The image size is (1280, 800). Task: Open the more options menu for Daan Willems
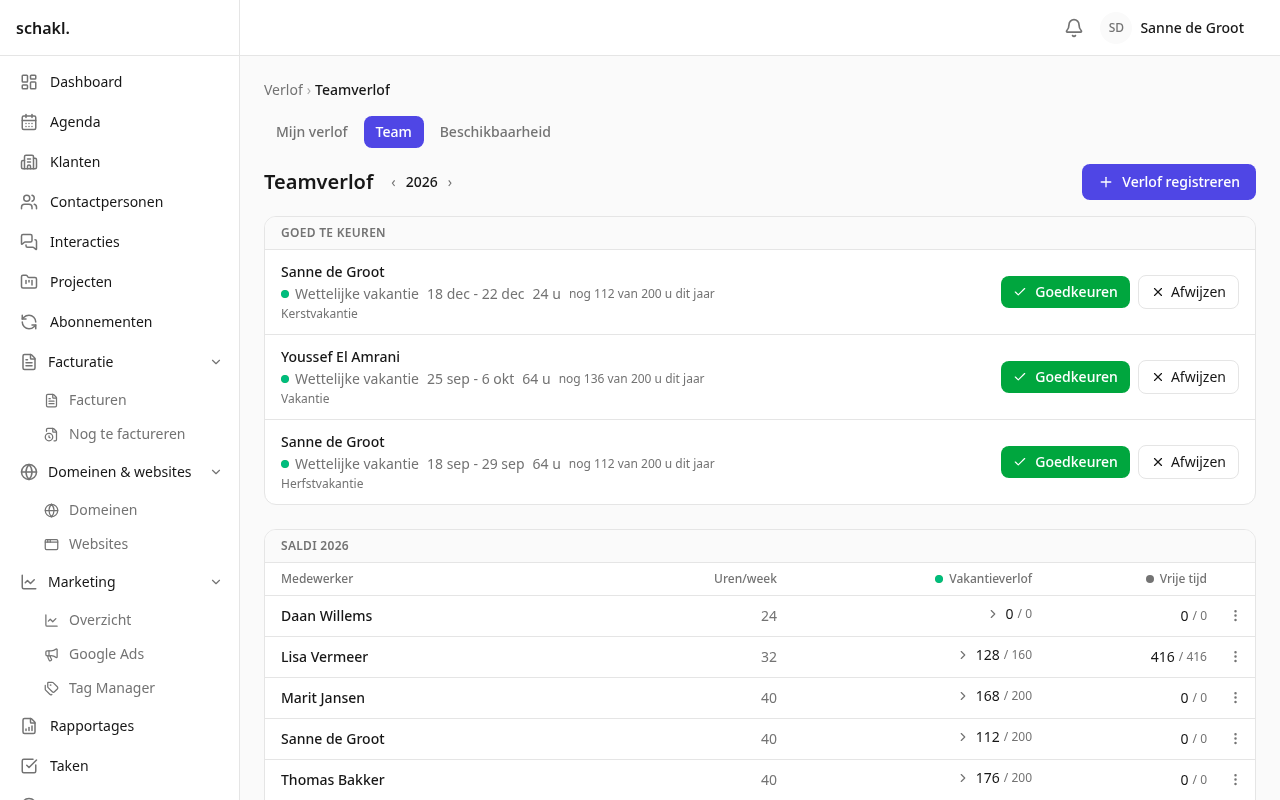coord(1235,616)
